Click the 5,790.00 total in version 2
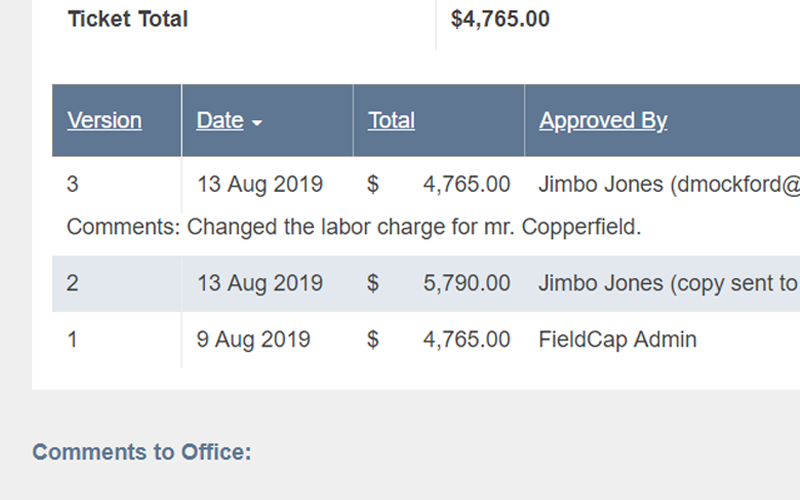The width and height of the screenshot is (800, 500). tap(466, 283)
